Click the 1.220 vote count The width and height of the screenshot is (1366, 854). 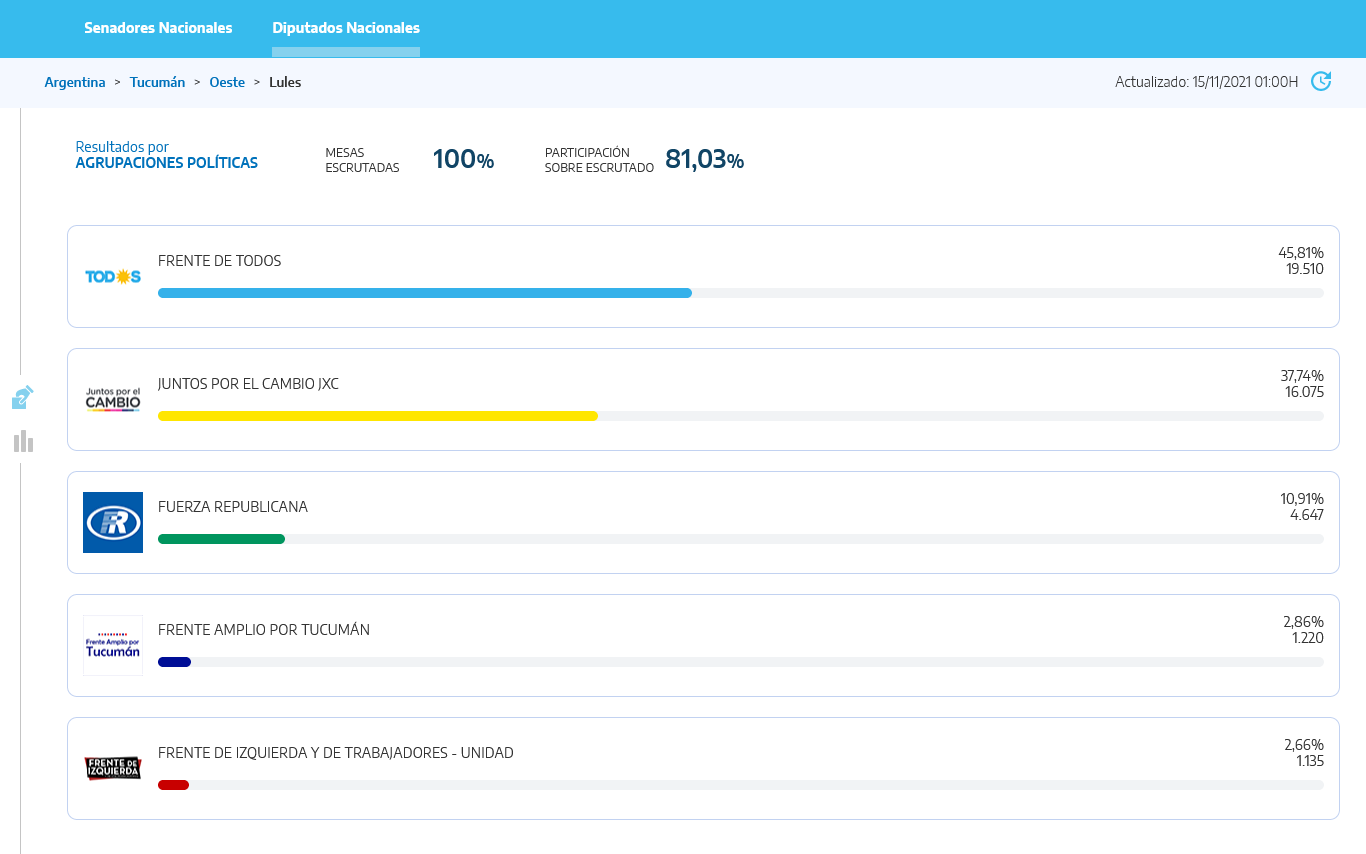pos(1307,638)
